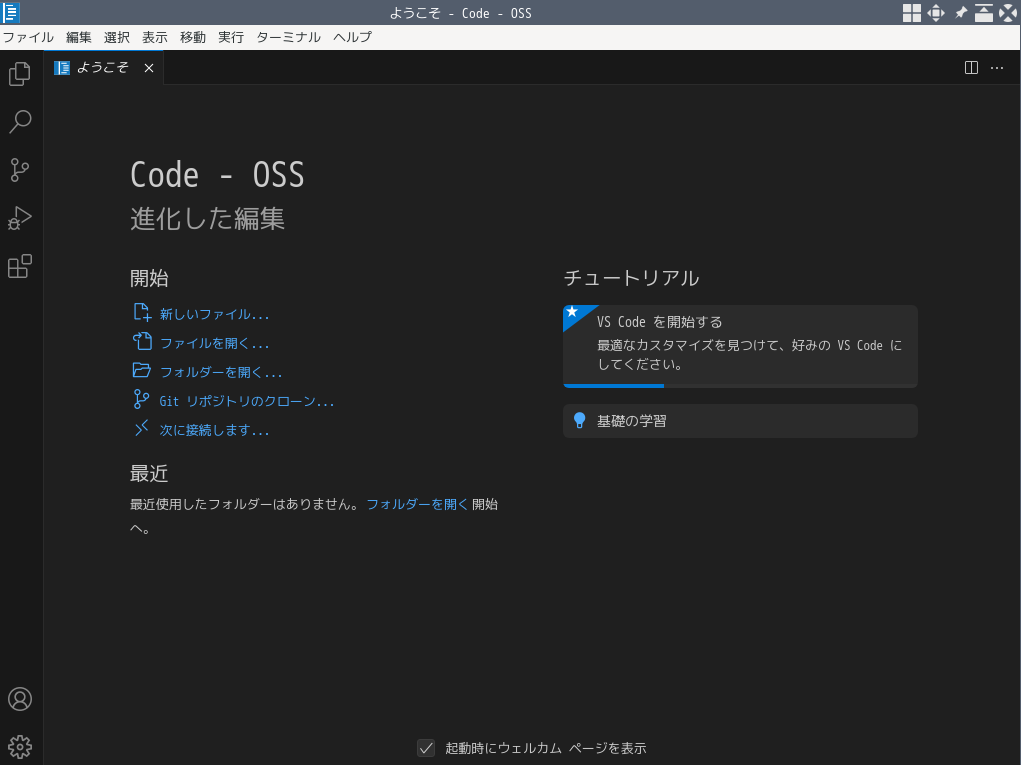Click the チュートリアル heading

[x=632, y=278]
